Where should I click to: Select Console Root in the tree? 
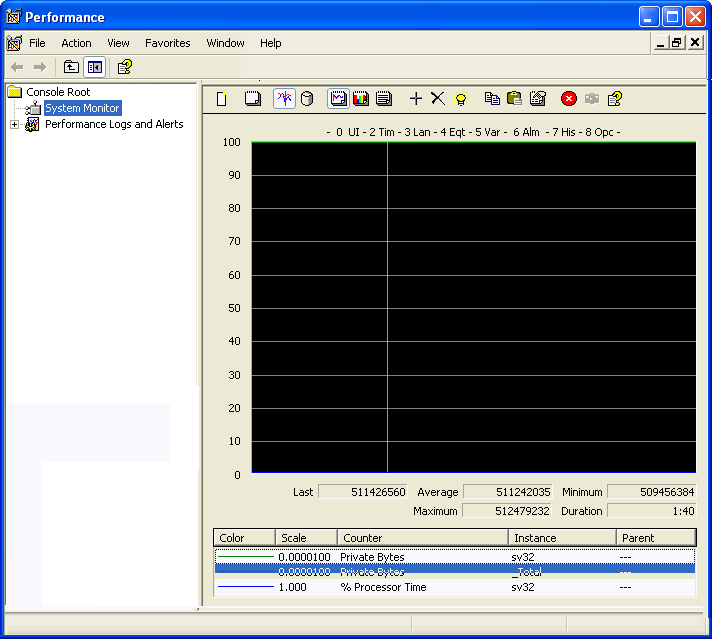(x=58, y=92)
